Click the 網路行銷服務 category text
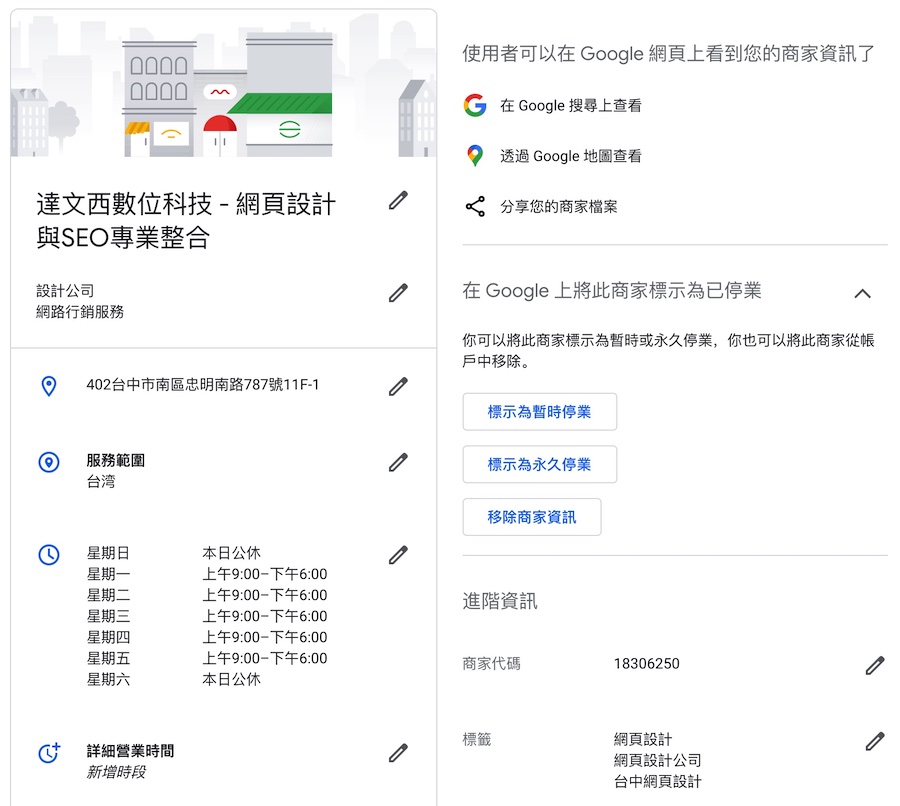 [80, 312]
